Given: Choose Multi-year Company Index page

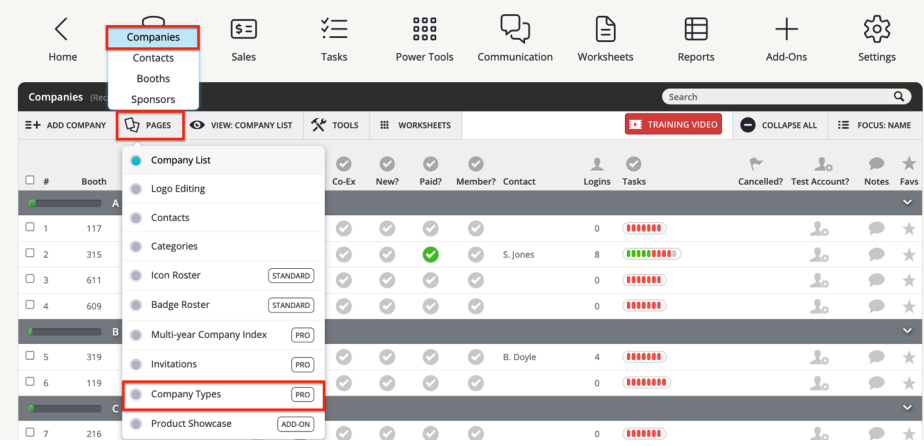Looking at the screenshot, I should tap(223, 335).
